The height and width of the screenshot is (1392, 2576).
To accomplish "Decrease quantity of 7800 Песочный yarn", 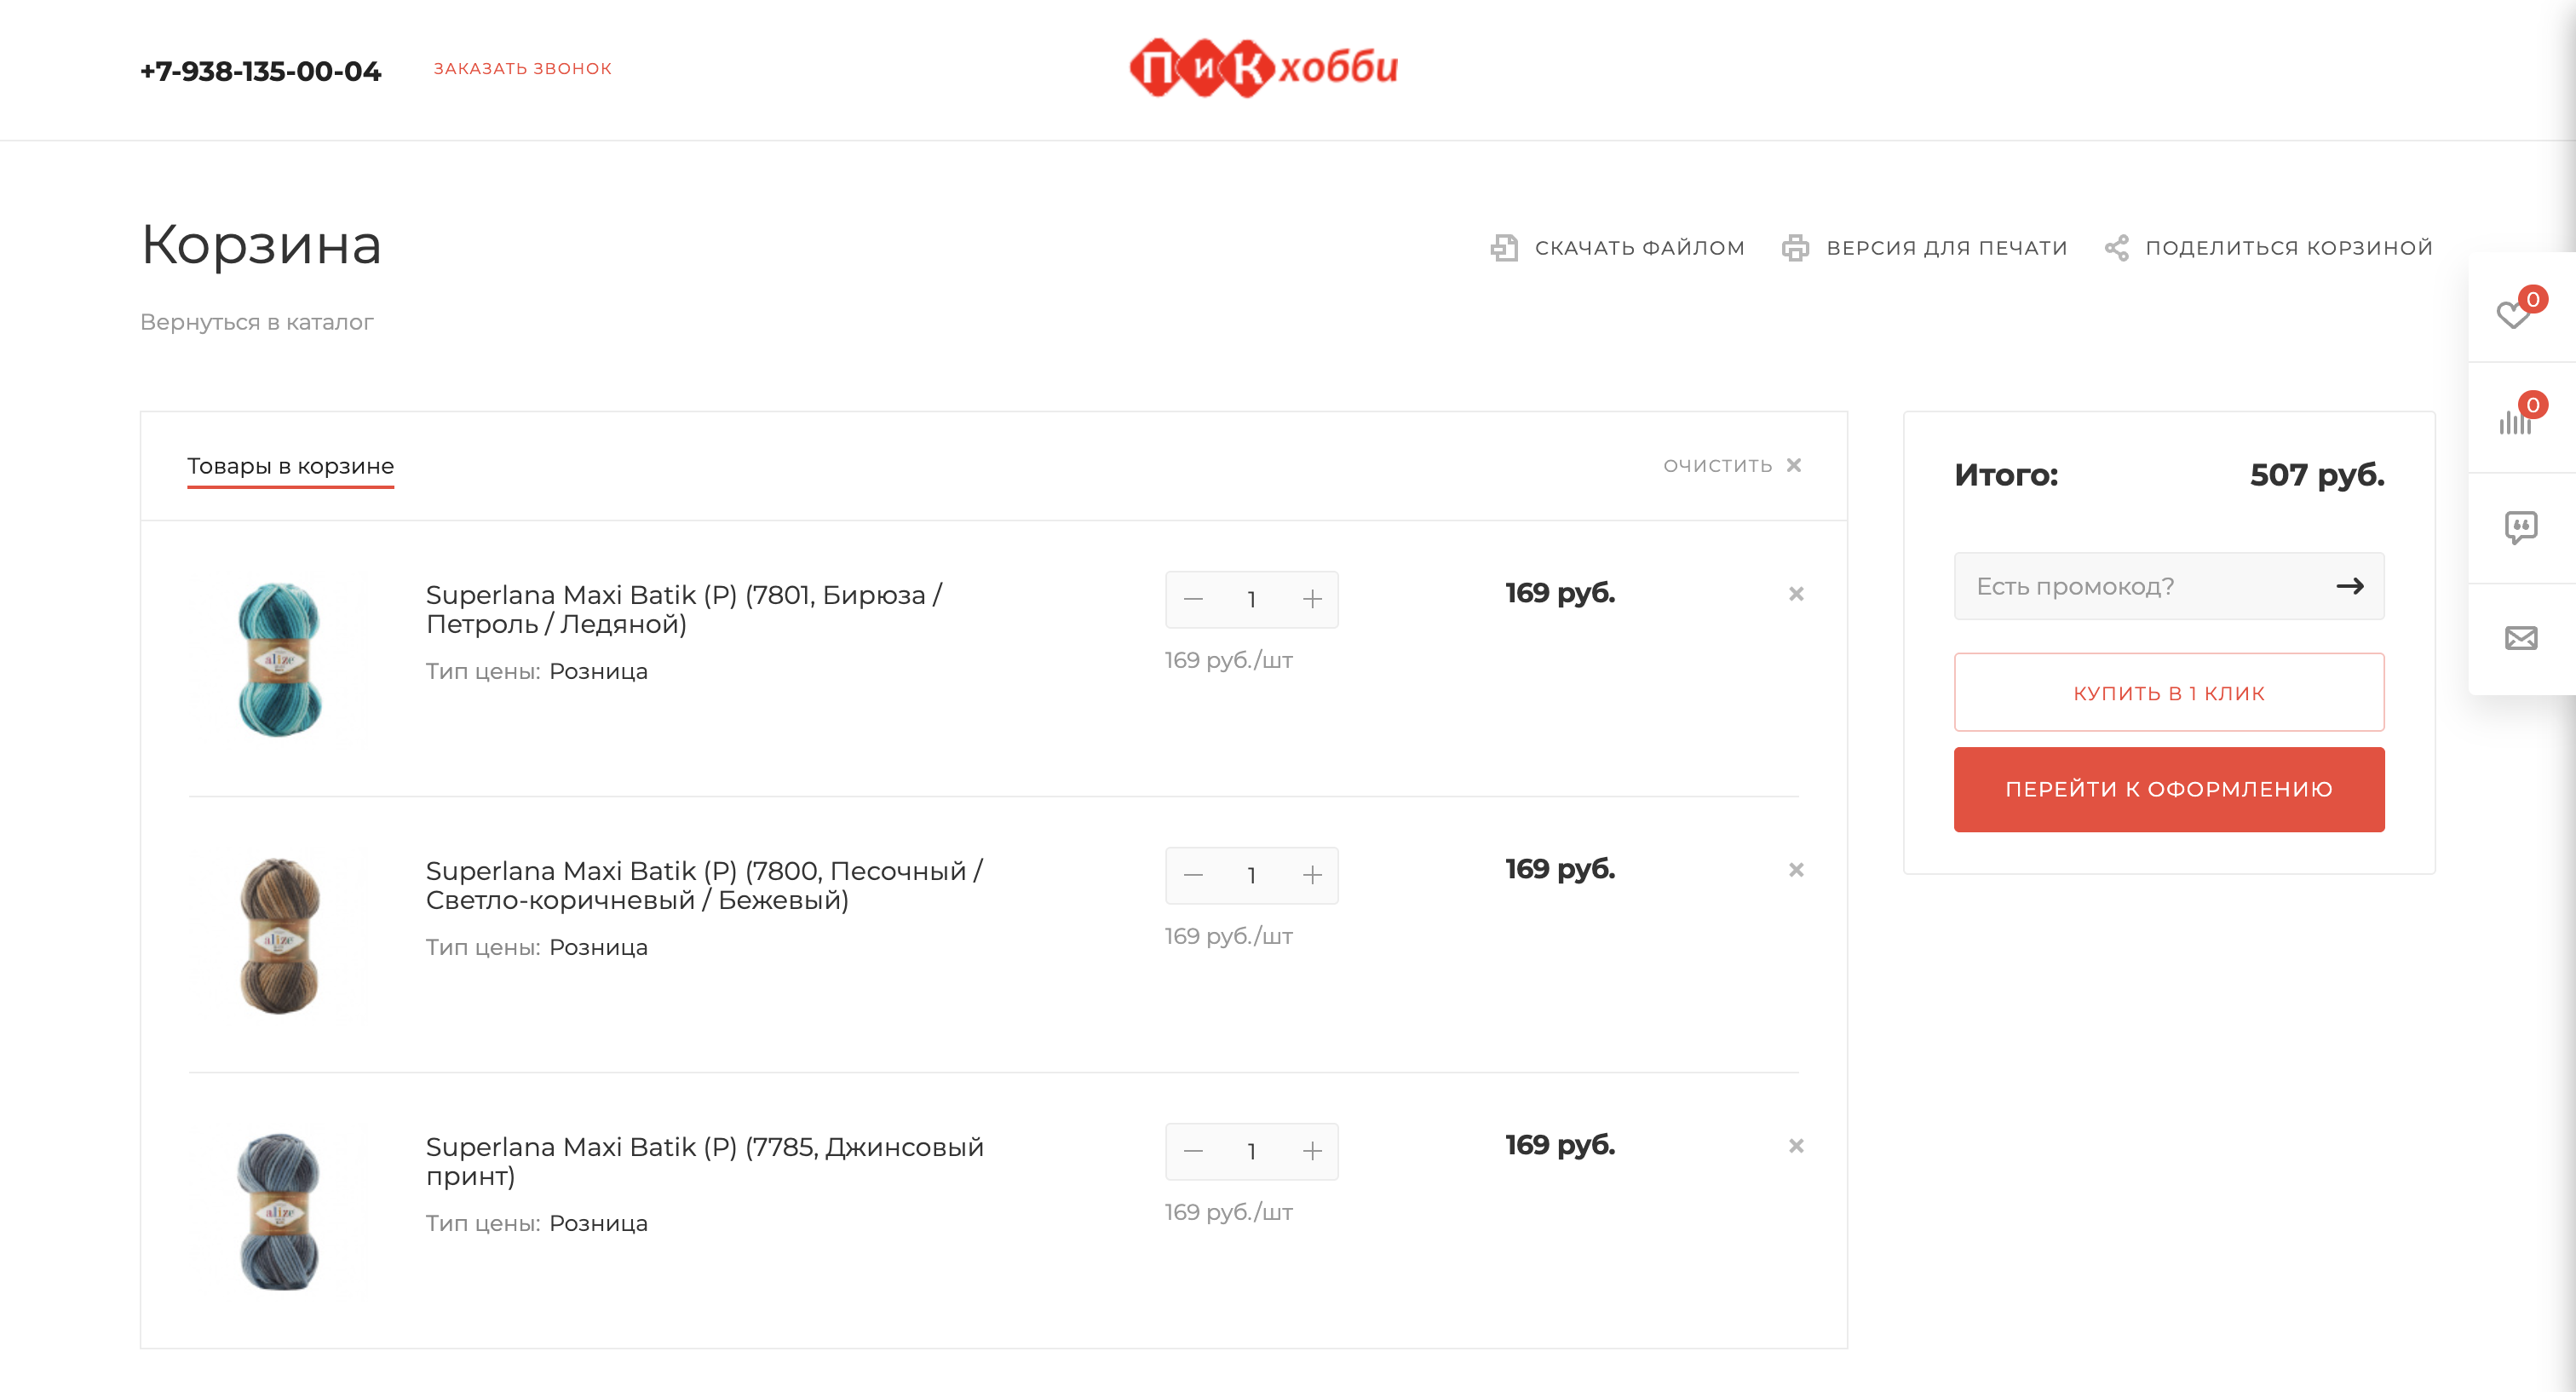I will 1193,876.
